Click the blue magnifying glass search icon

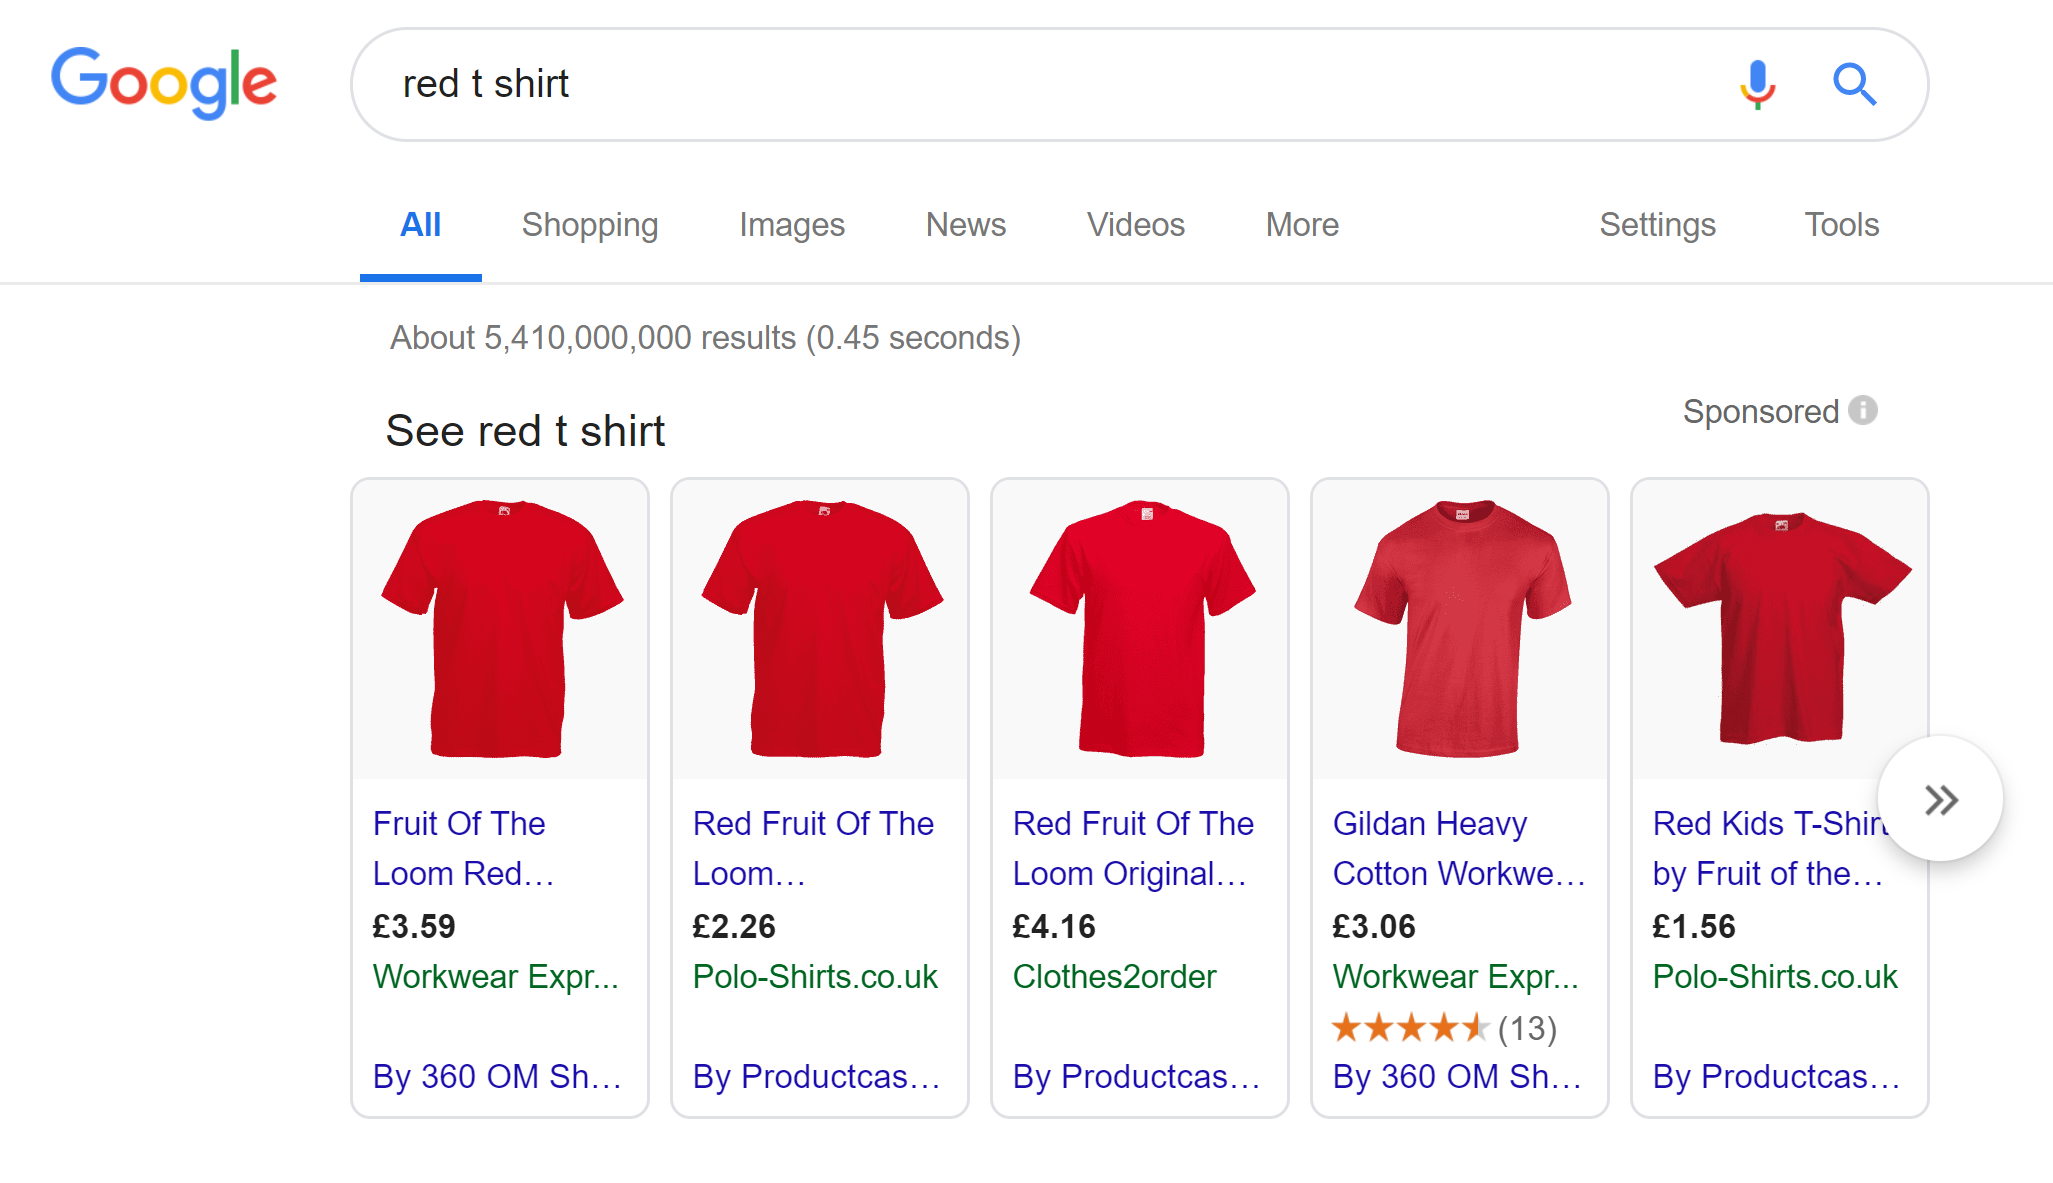(1853, 84)
